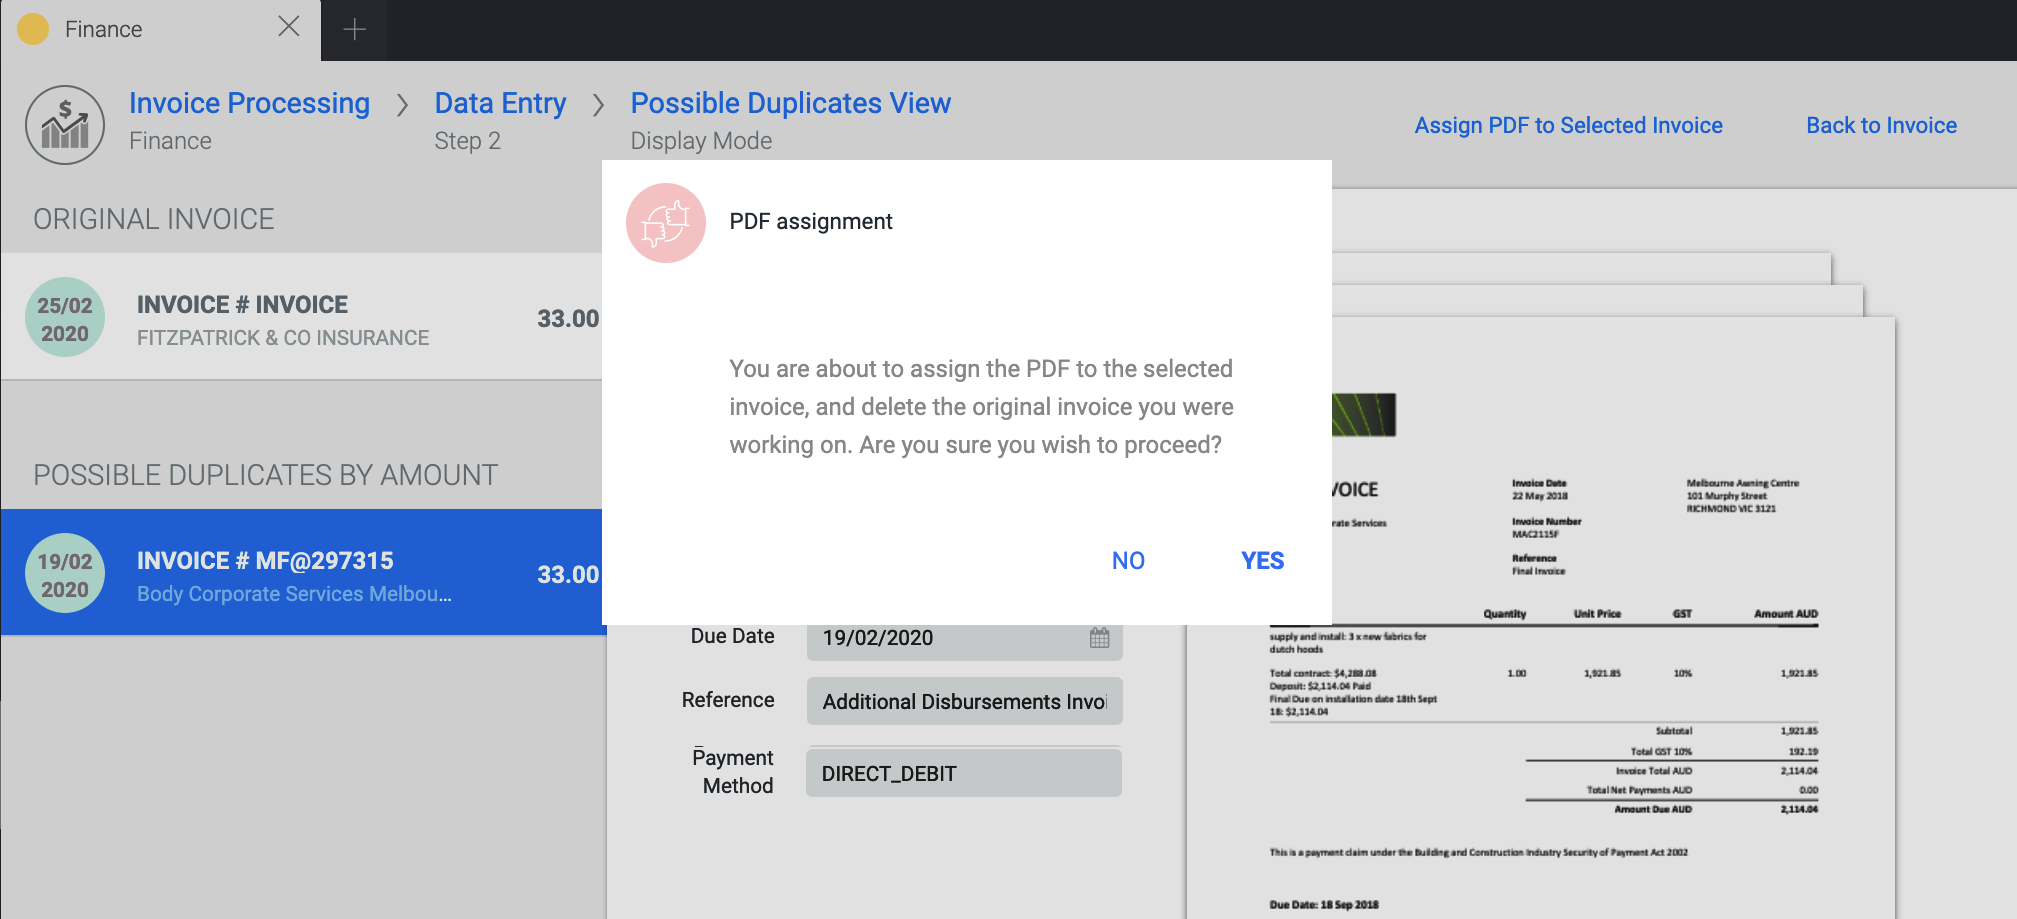This screenshot has height=919, width=2017.
Task: Click the 19/02 2020 date badge
Action: (x=65, y=574)
